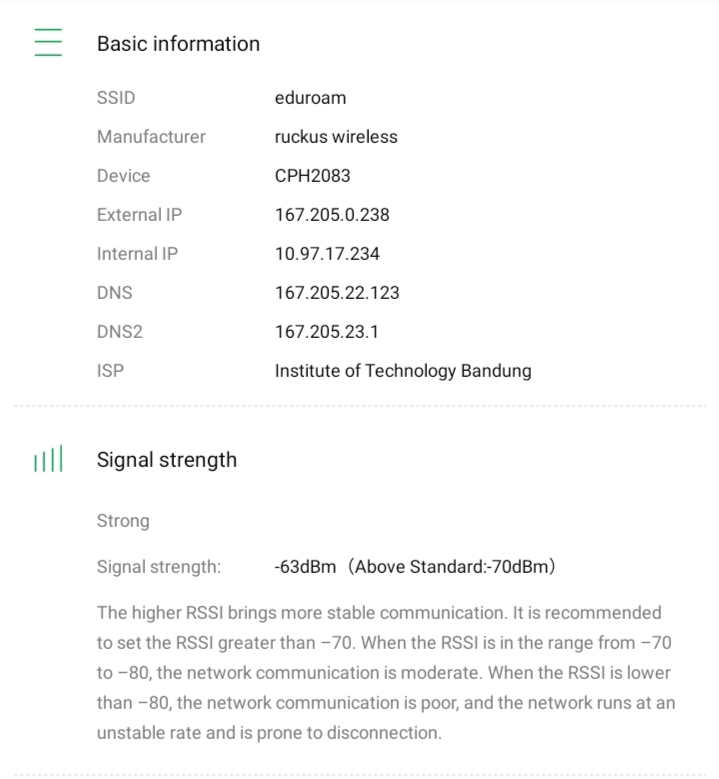The image size is (719, 779).
Task: Click the SSID field label
Action: click(115, 98)
